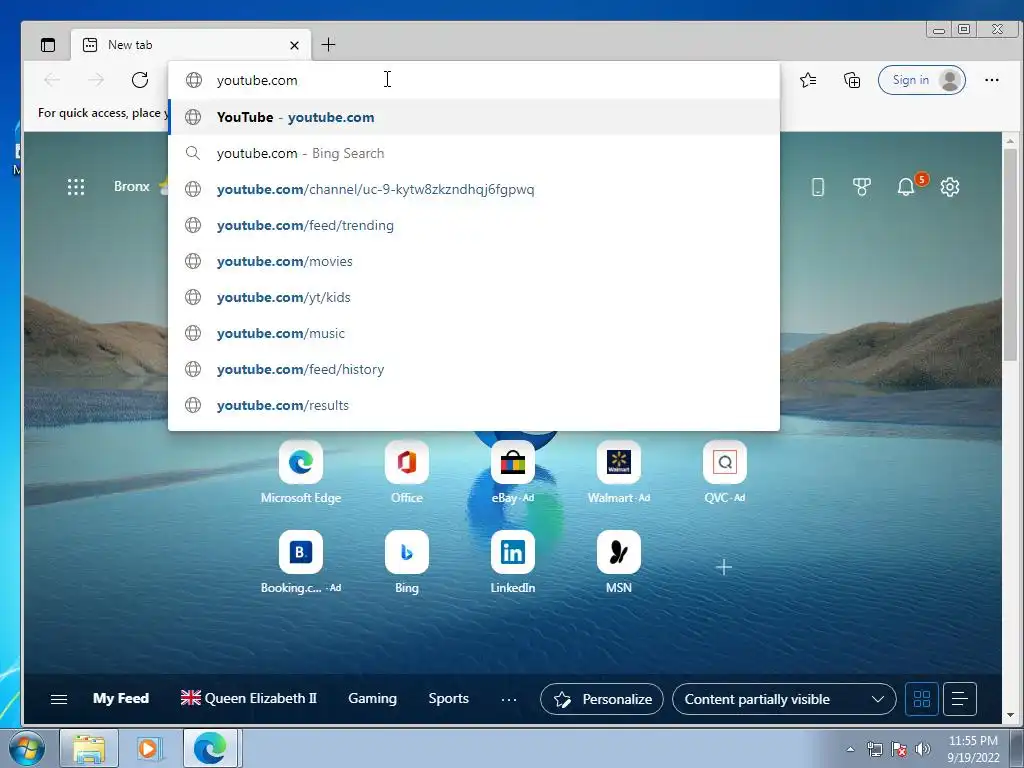The width and height of the screenshot is (1024, 768).
Task: Select youtube.com Bing Search suggestion
Action: (474, 153)
